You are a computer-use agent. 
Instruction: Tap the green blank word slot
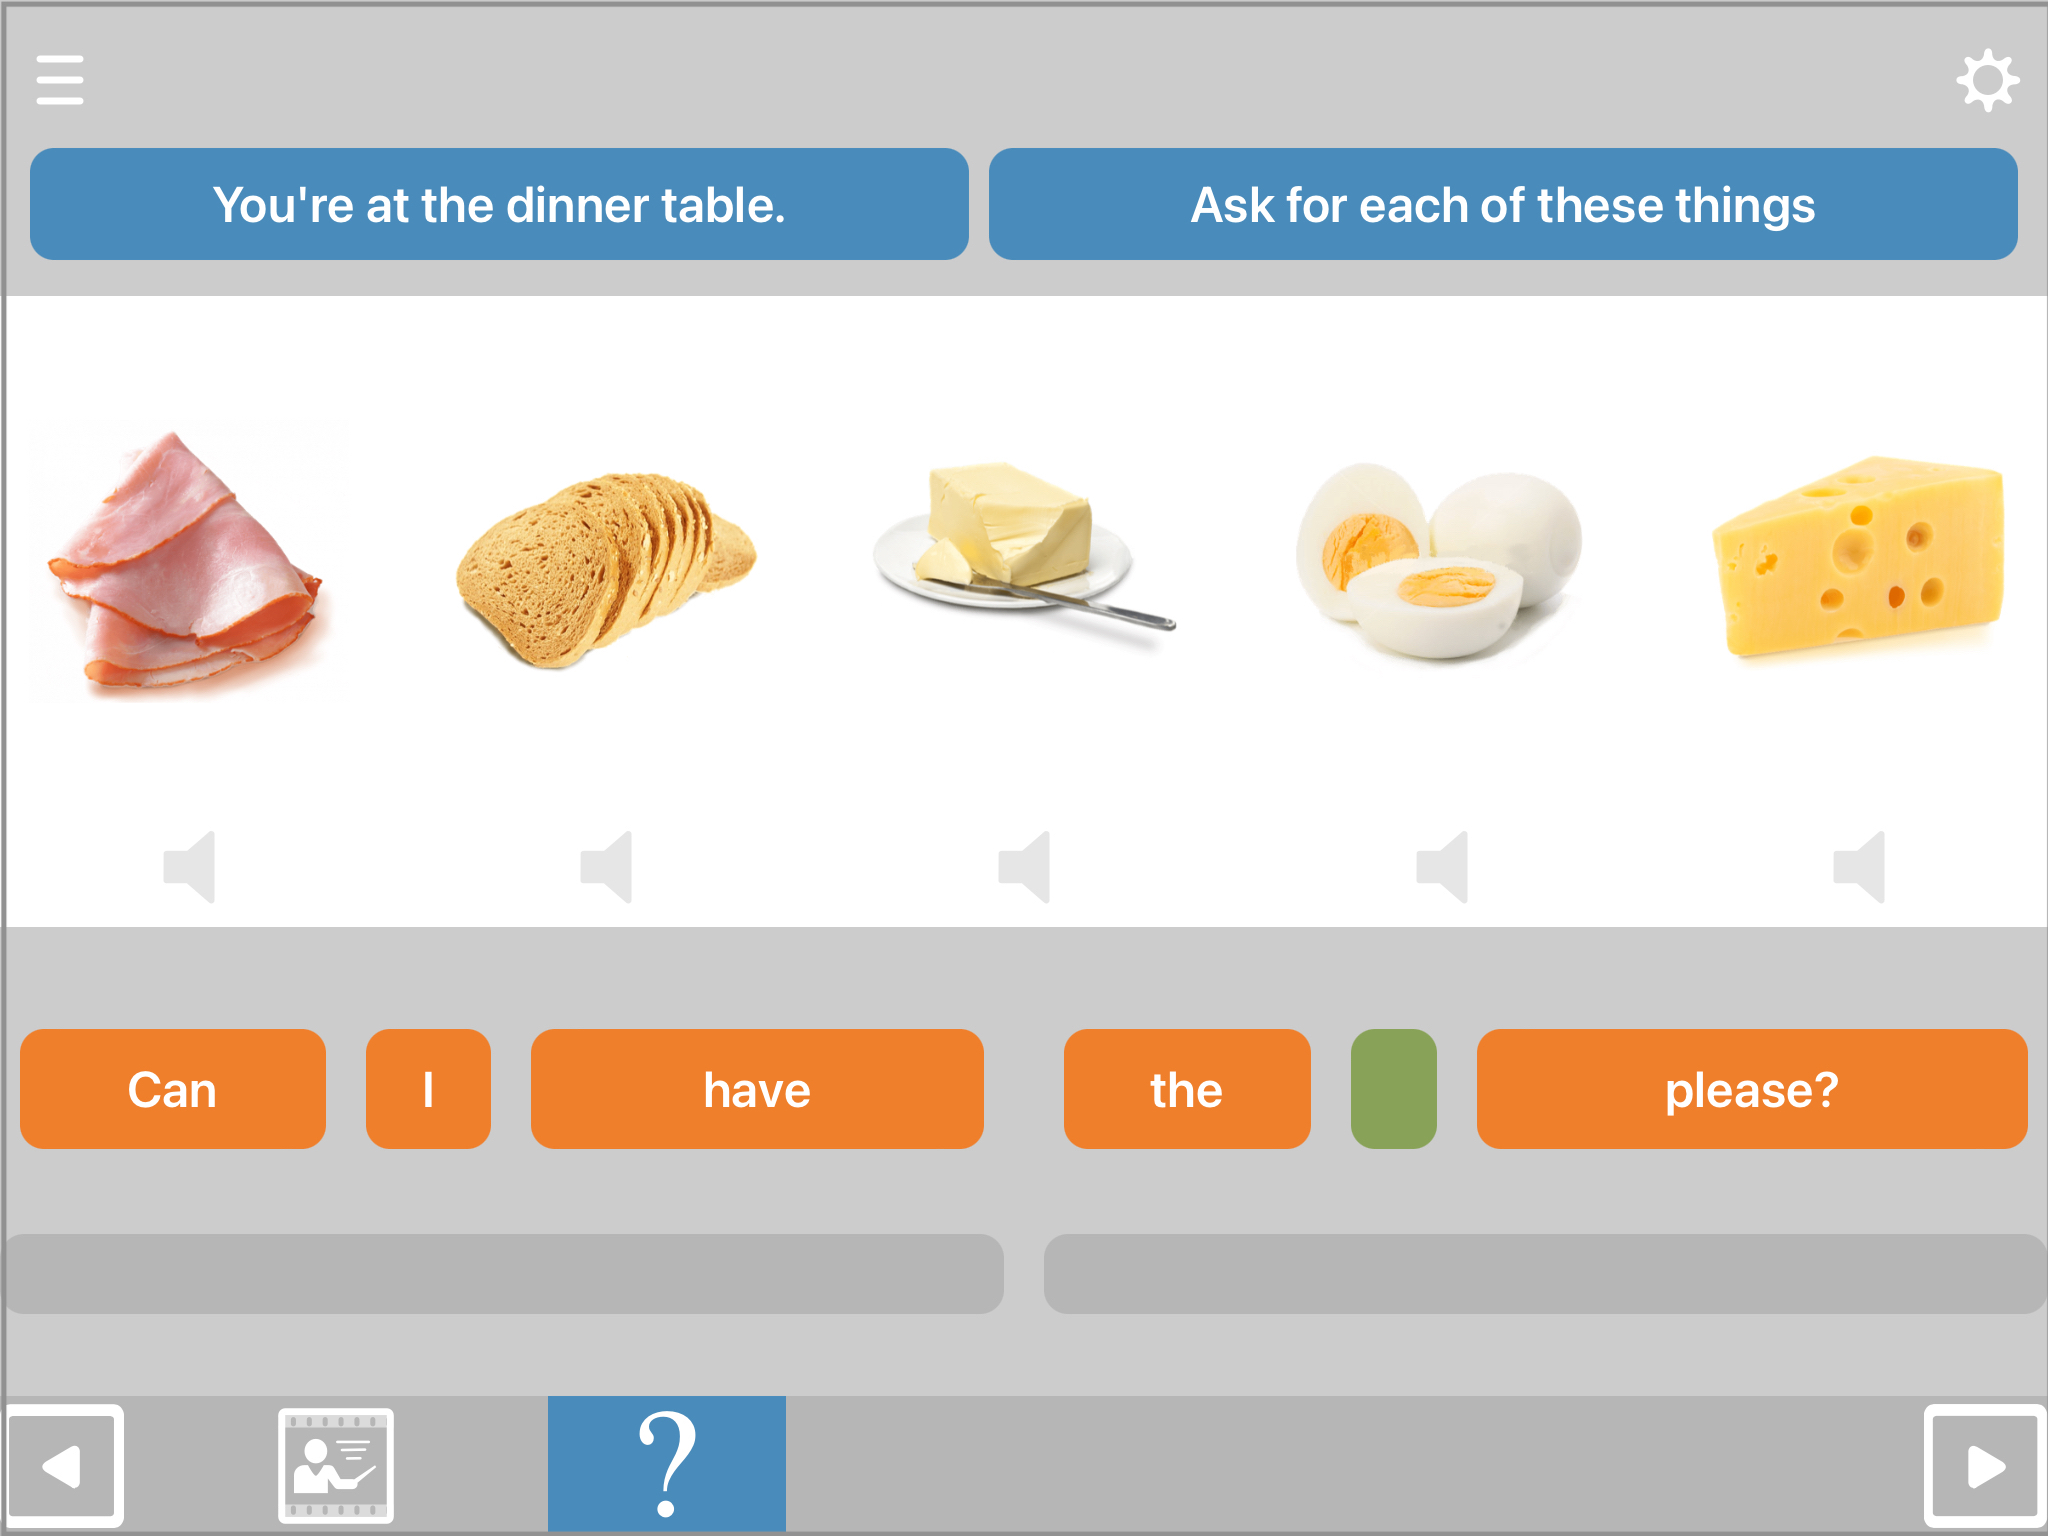[x=1393, y=1089]
